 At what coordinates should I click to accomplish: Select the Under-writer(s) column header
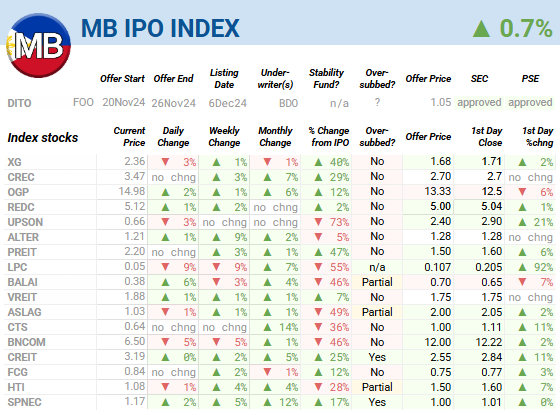click(275, 79)
